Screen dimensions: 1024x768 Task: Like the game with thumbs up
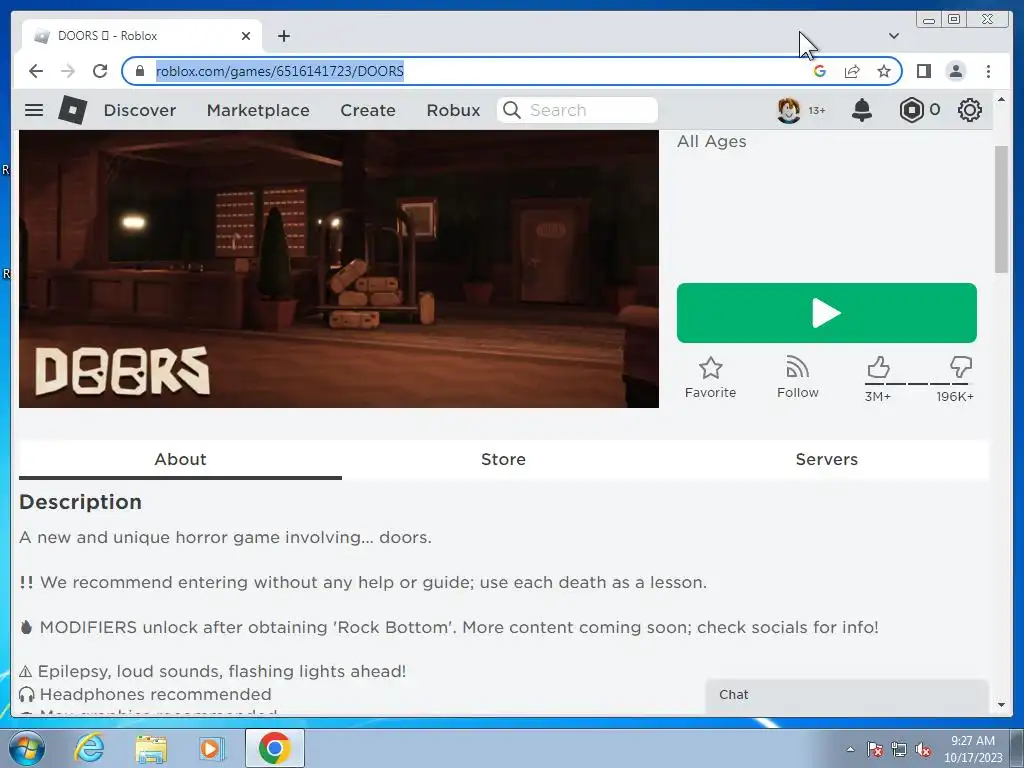click(x=878, y=368)
